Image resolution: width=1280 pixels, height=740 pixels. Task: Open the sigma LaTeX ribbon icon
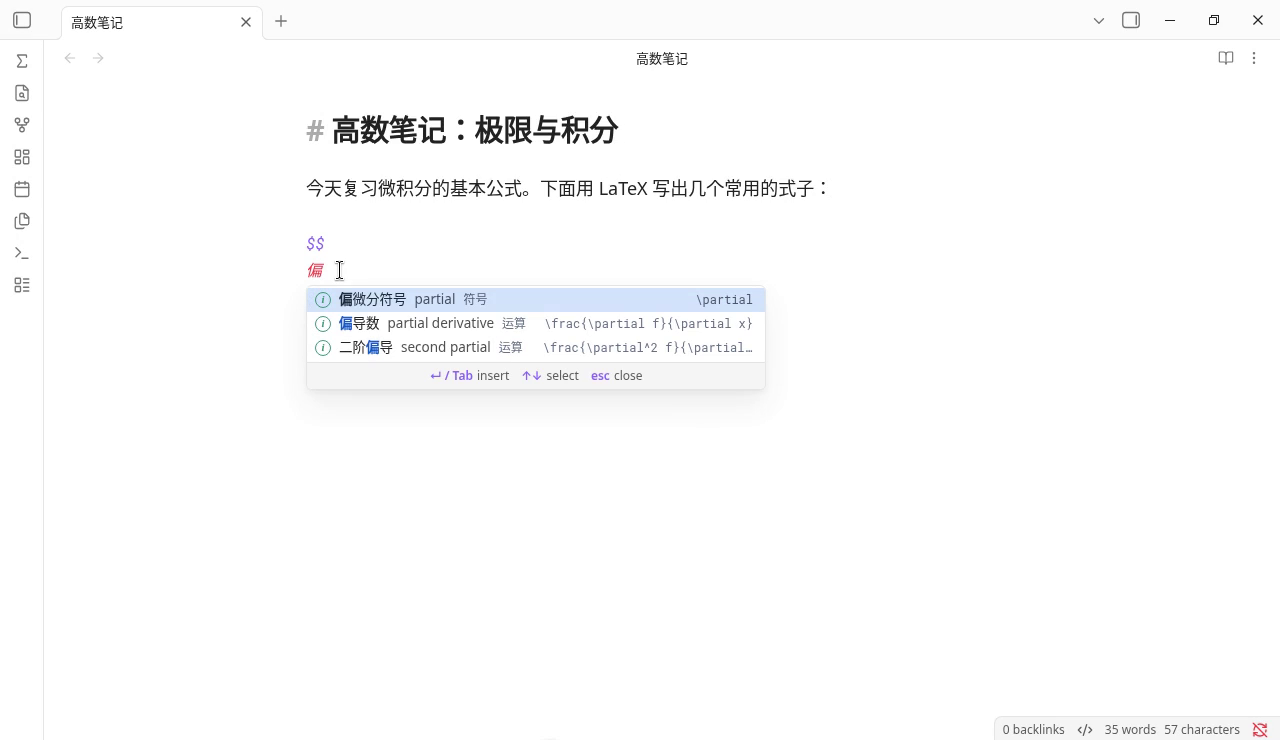coord(22,61)
